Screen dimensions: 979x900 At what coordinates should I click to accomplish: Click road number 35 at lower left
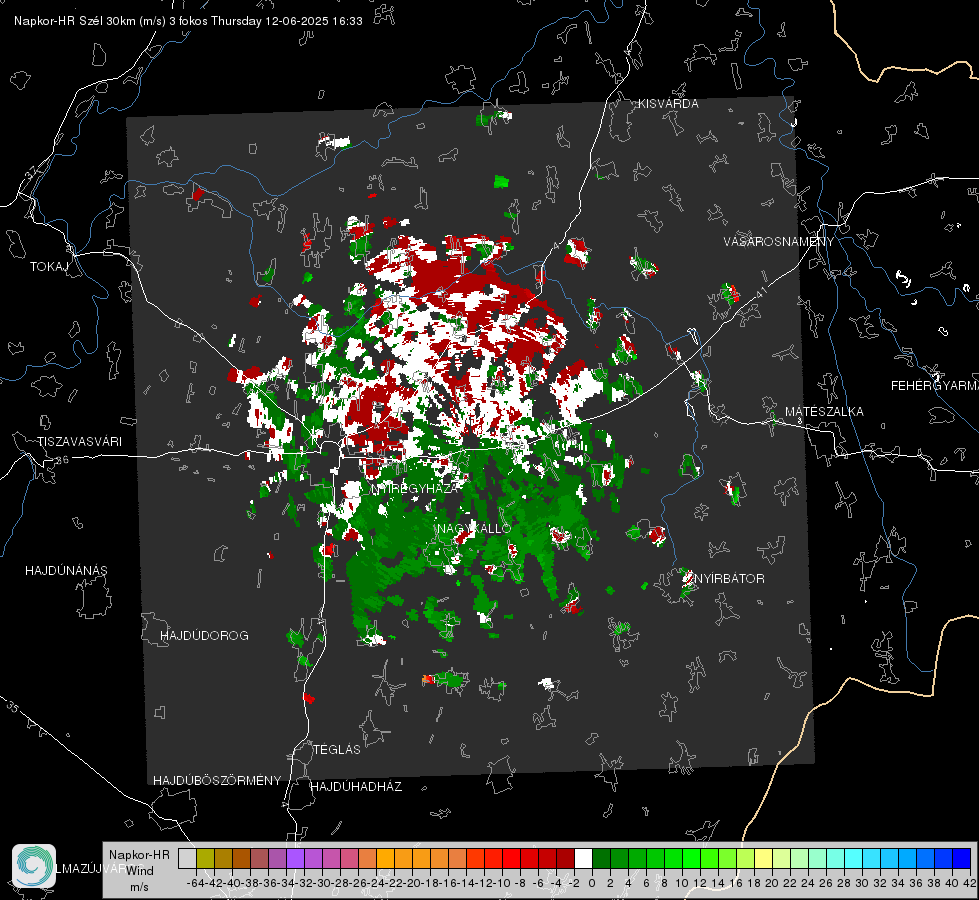pyautogui.click(x=12, y=708)
